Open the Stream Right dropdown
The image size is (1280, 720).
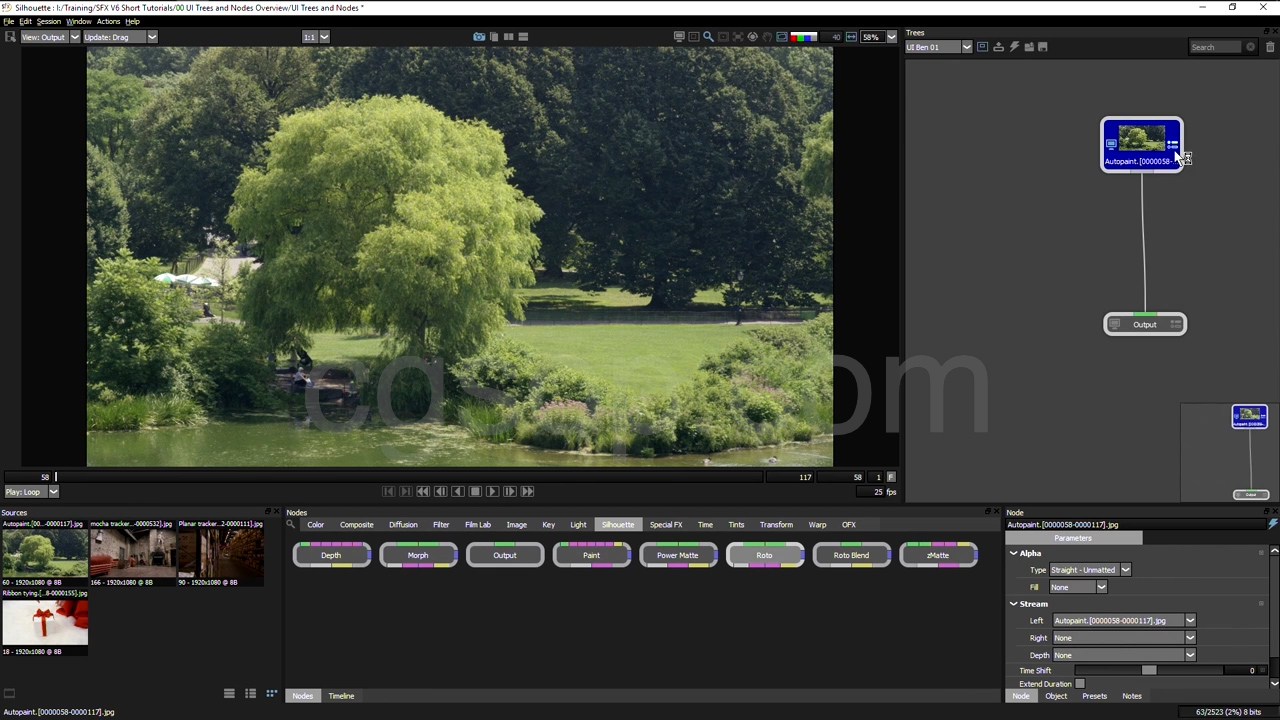1124,638
